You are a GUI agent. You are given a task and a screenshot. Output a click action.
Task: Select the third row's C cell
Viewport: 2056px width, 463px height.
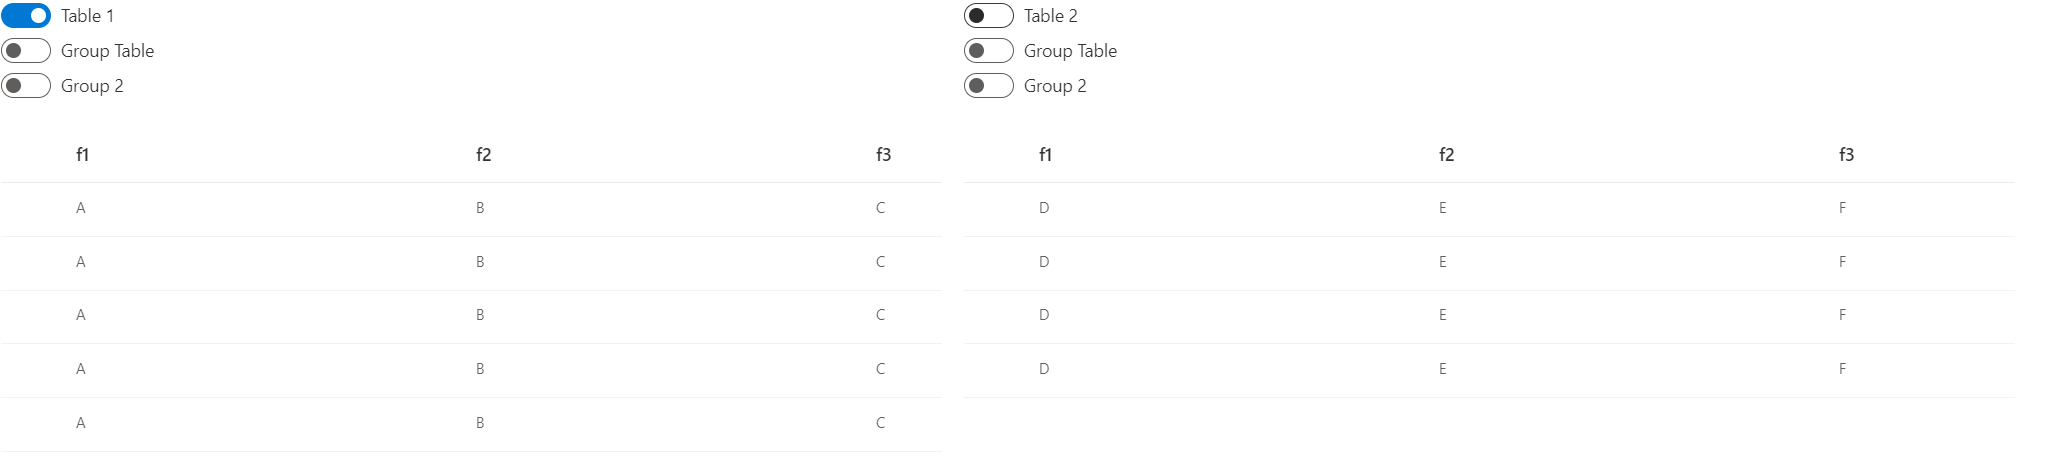[880, 315]
